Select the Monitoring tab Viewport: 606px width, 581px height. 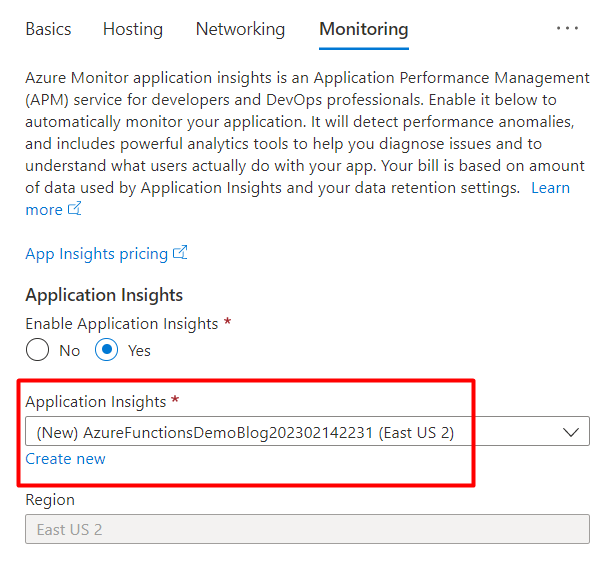[364, 29]
